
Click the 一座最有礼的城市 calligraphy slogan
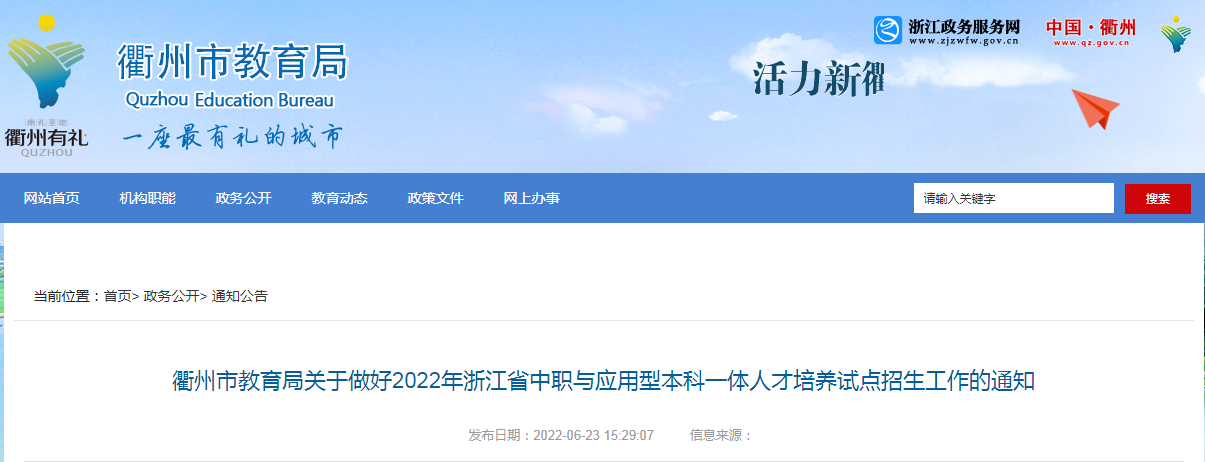click(x=232, y=137)
